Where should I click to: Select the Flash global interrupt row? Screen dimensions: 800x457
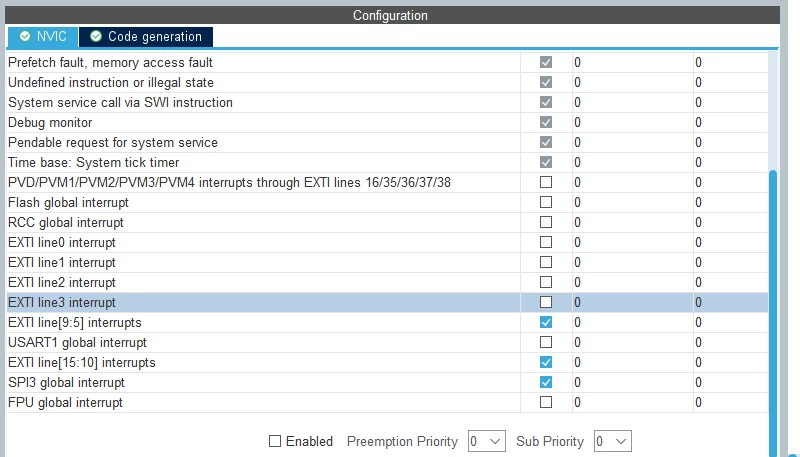[388, 202]
